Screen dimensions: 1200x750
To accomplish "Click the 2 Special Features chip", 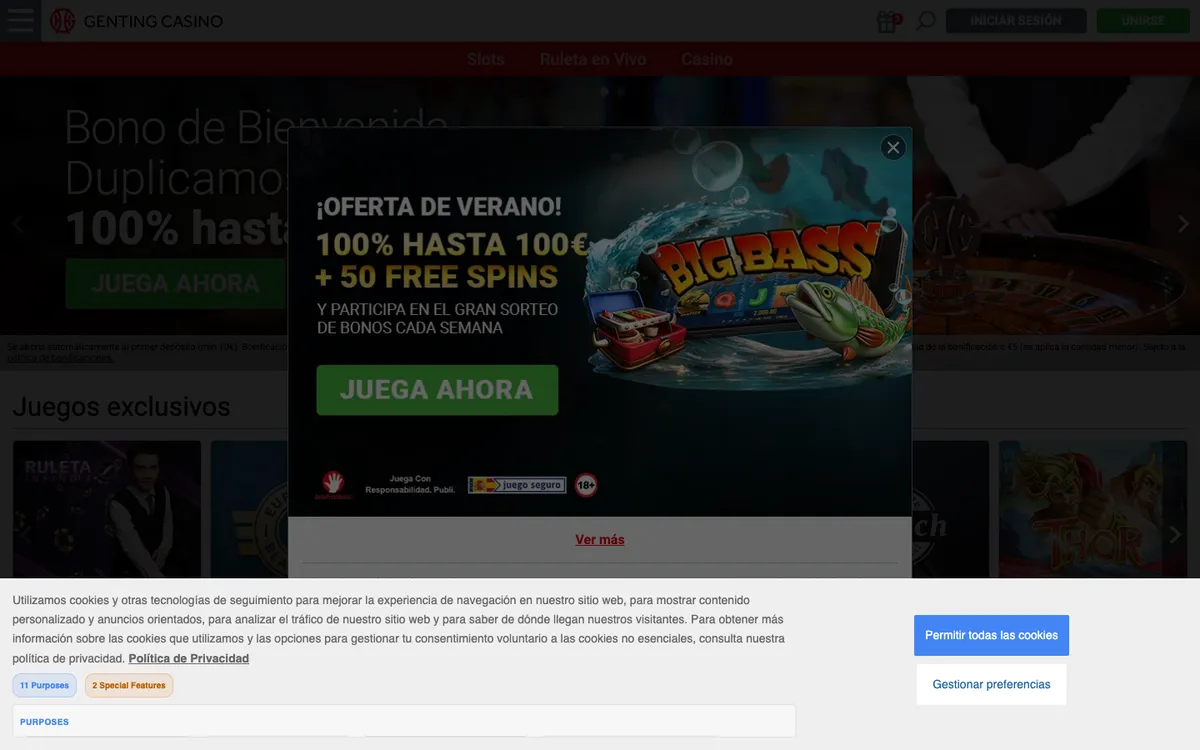I will pos(129,685).
